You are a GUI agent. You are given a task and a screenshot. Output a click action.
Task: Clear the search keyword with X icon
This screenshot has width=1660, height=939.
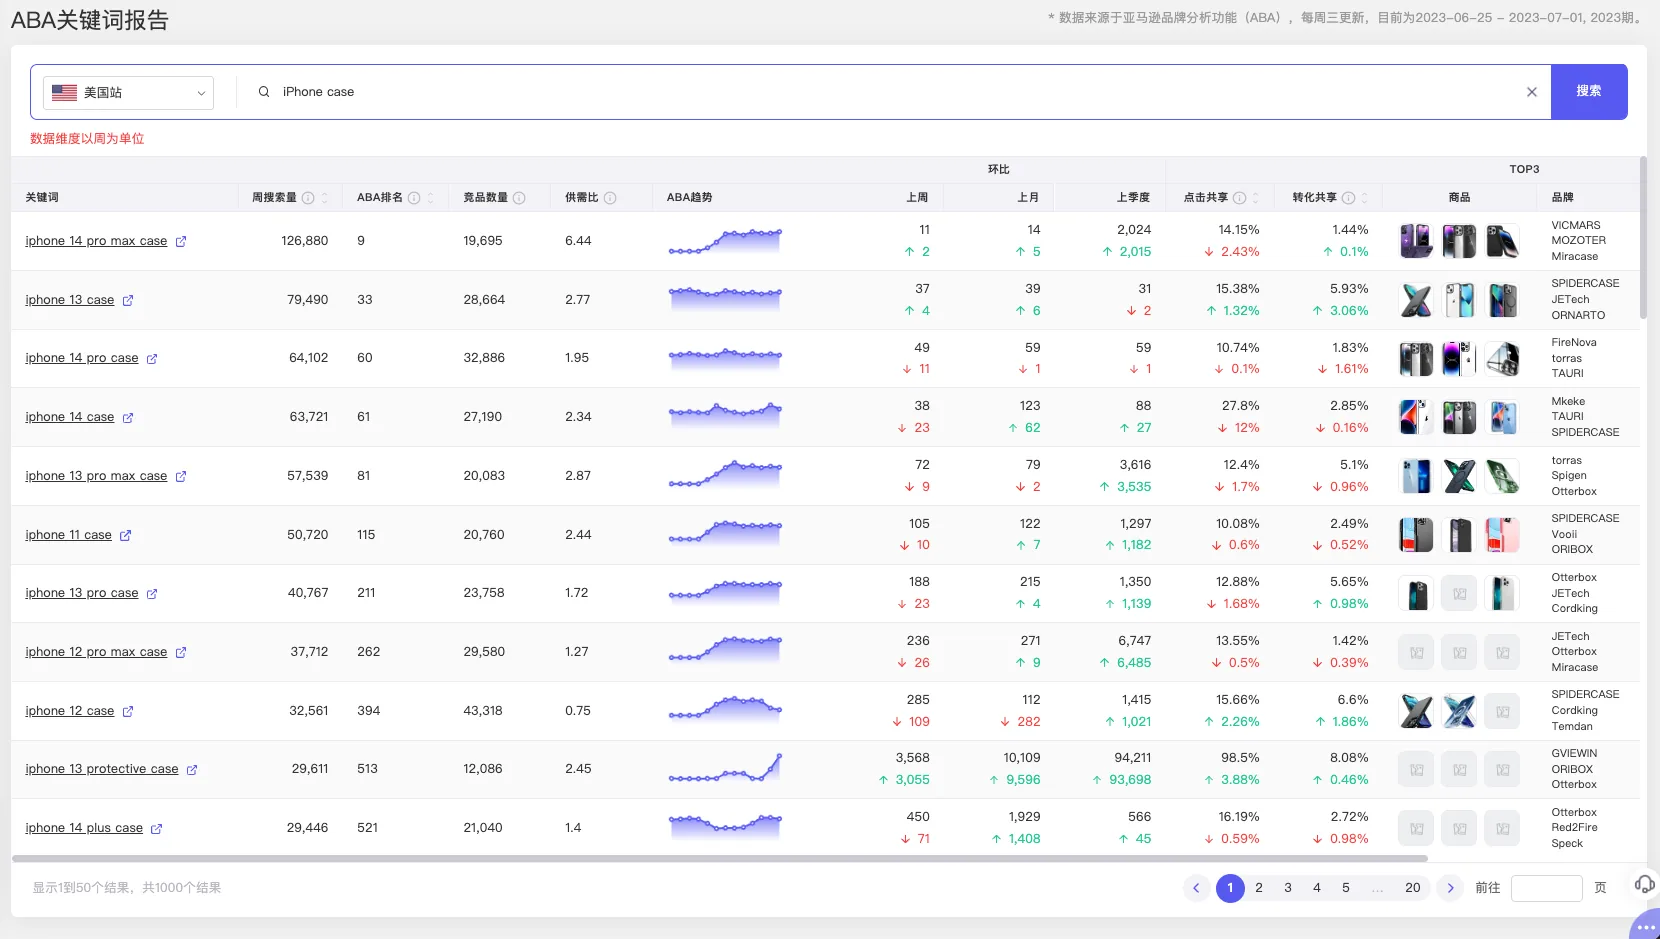point(1531,92)
